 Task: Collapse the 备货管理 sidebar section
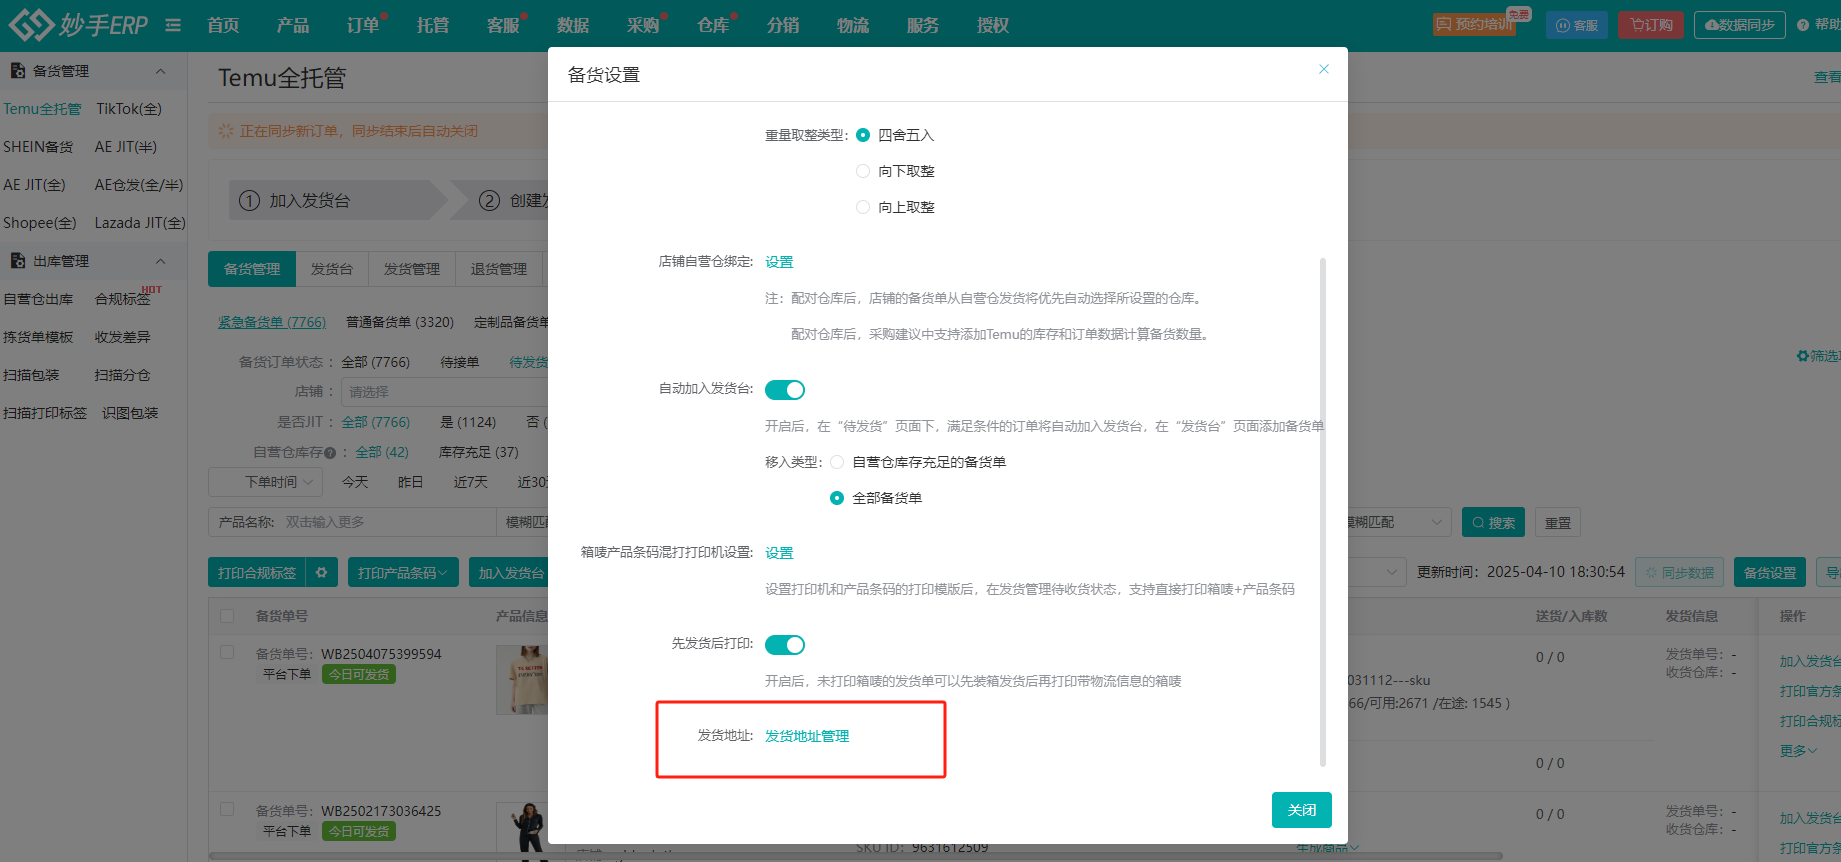click(160, 71)
